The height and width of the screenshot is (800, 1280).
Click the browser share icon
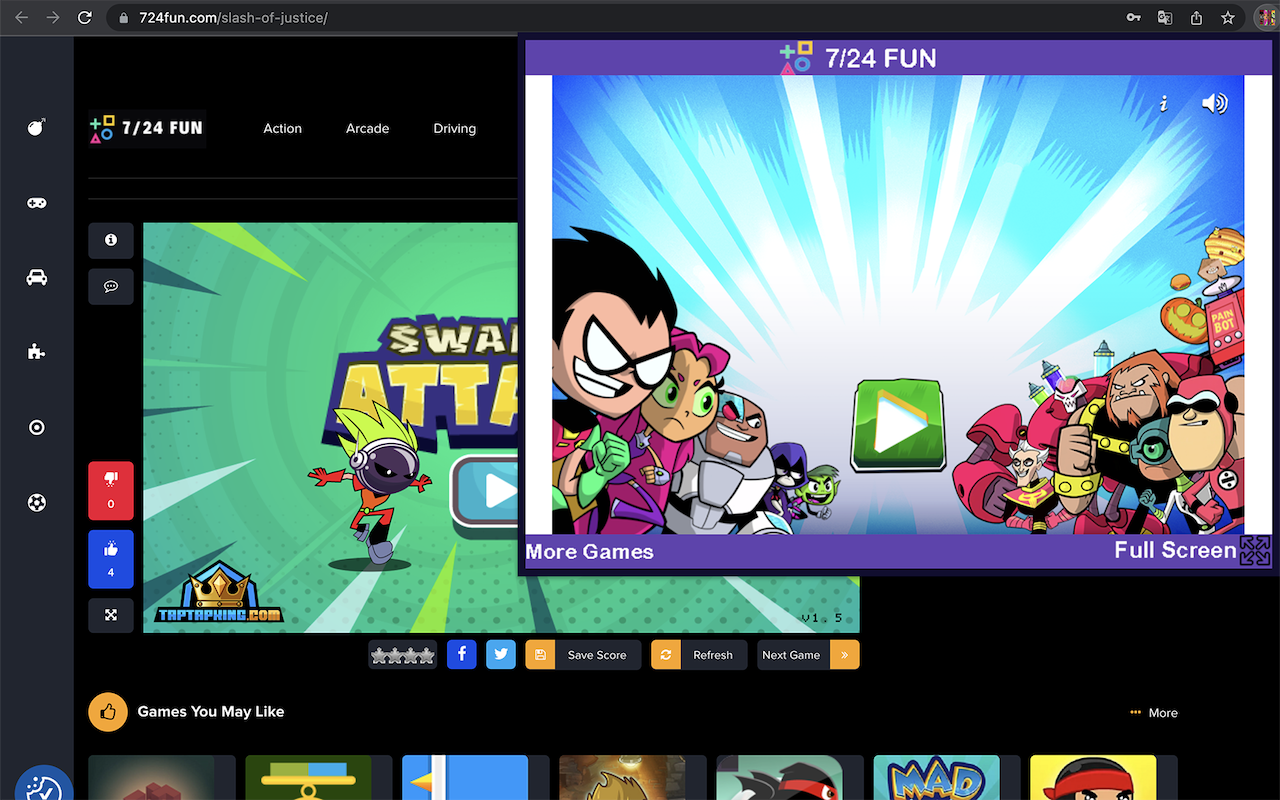point(1196,18)
